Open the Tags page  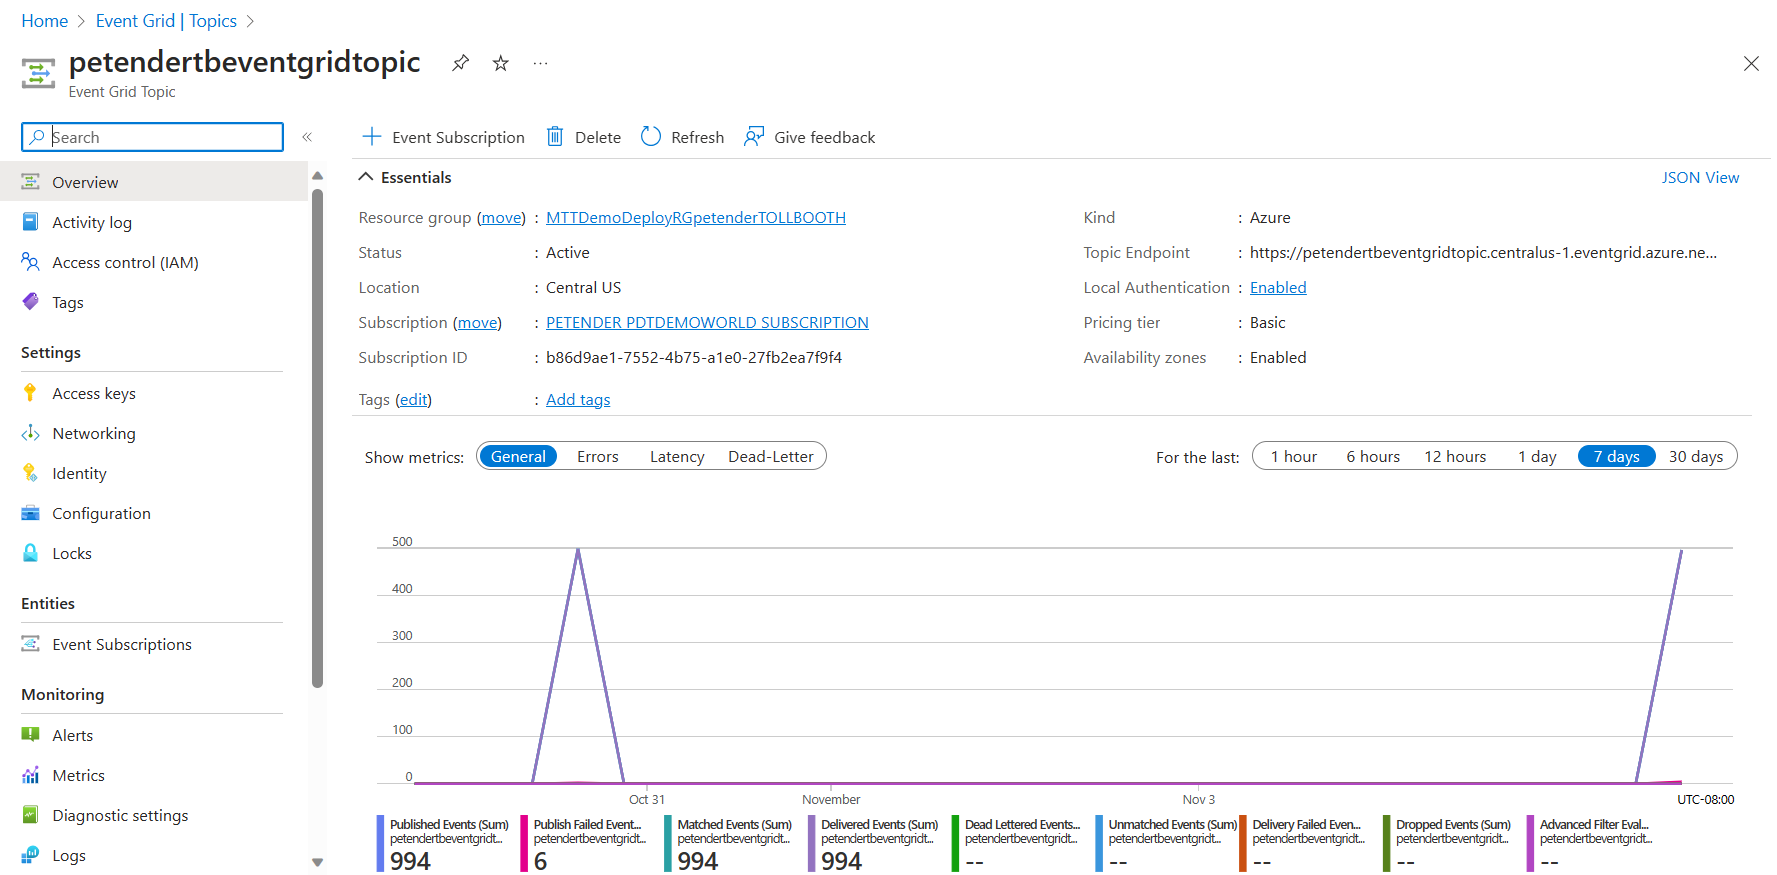(68, 302)
